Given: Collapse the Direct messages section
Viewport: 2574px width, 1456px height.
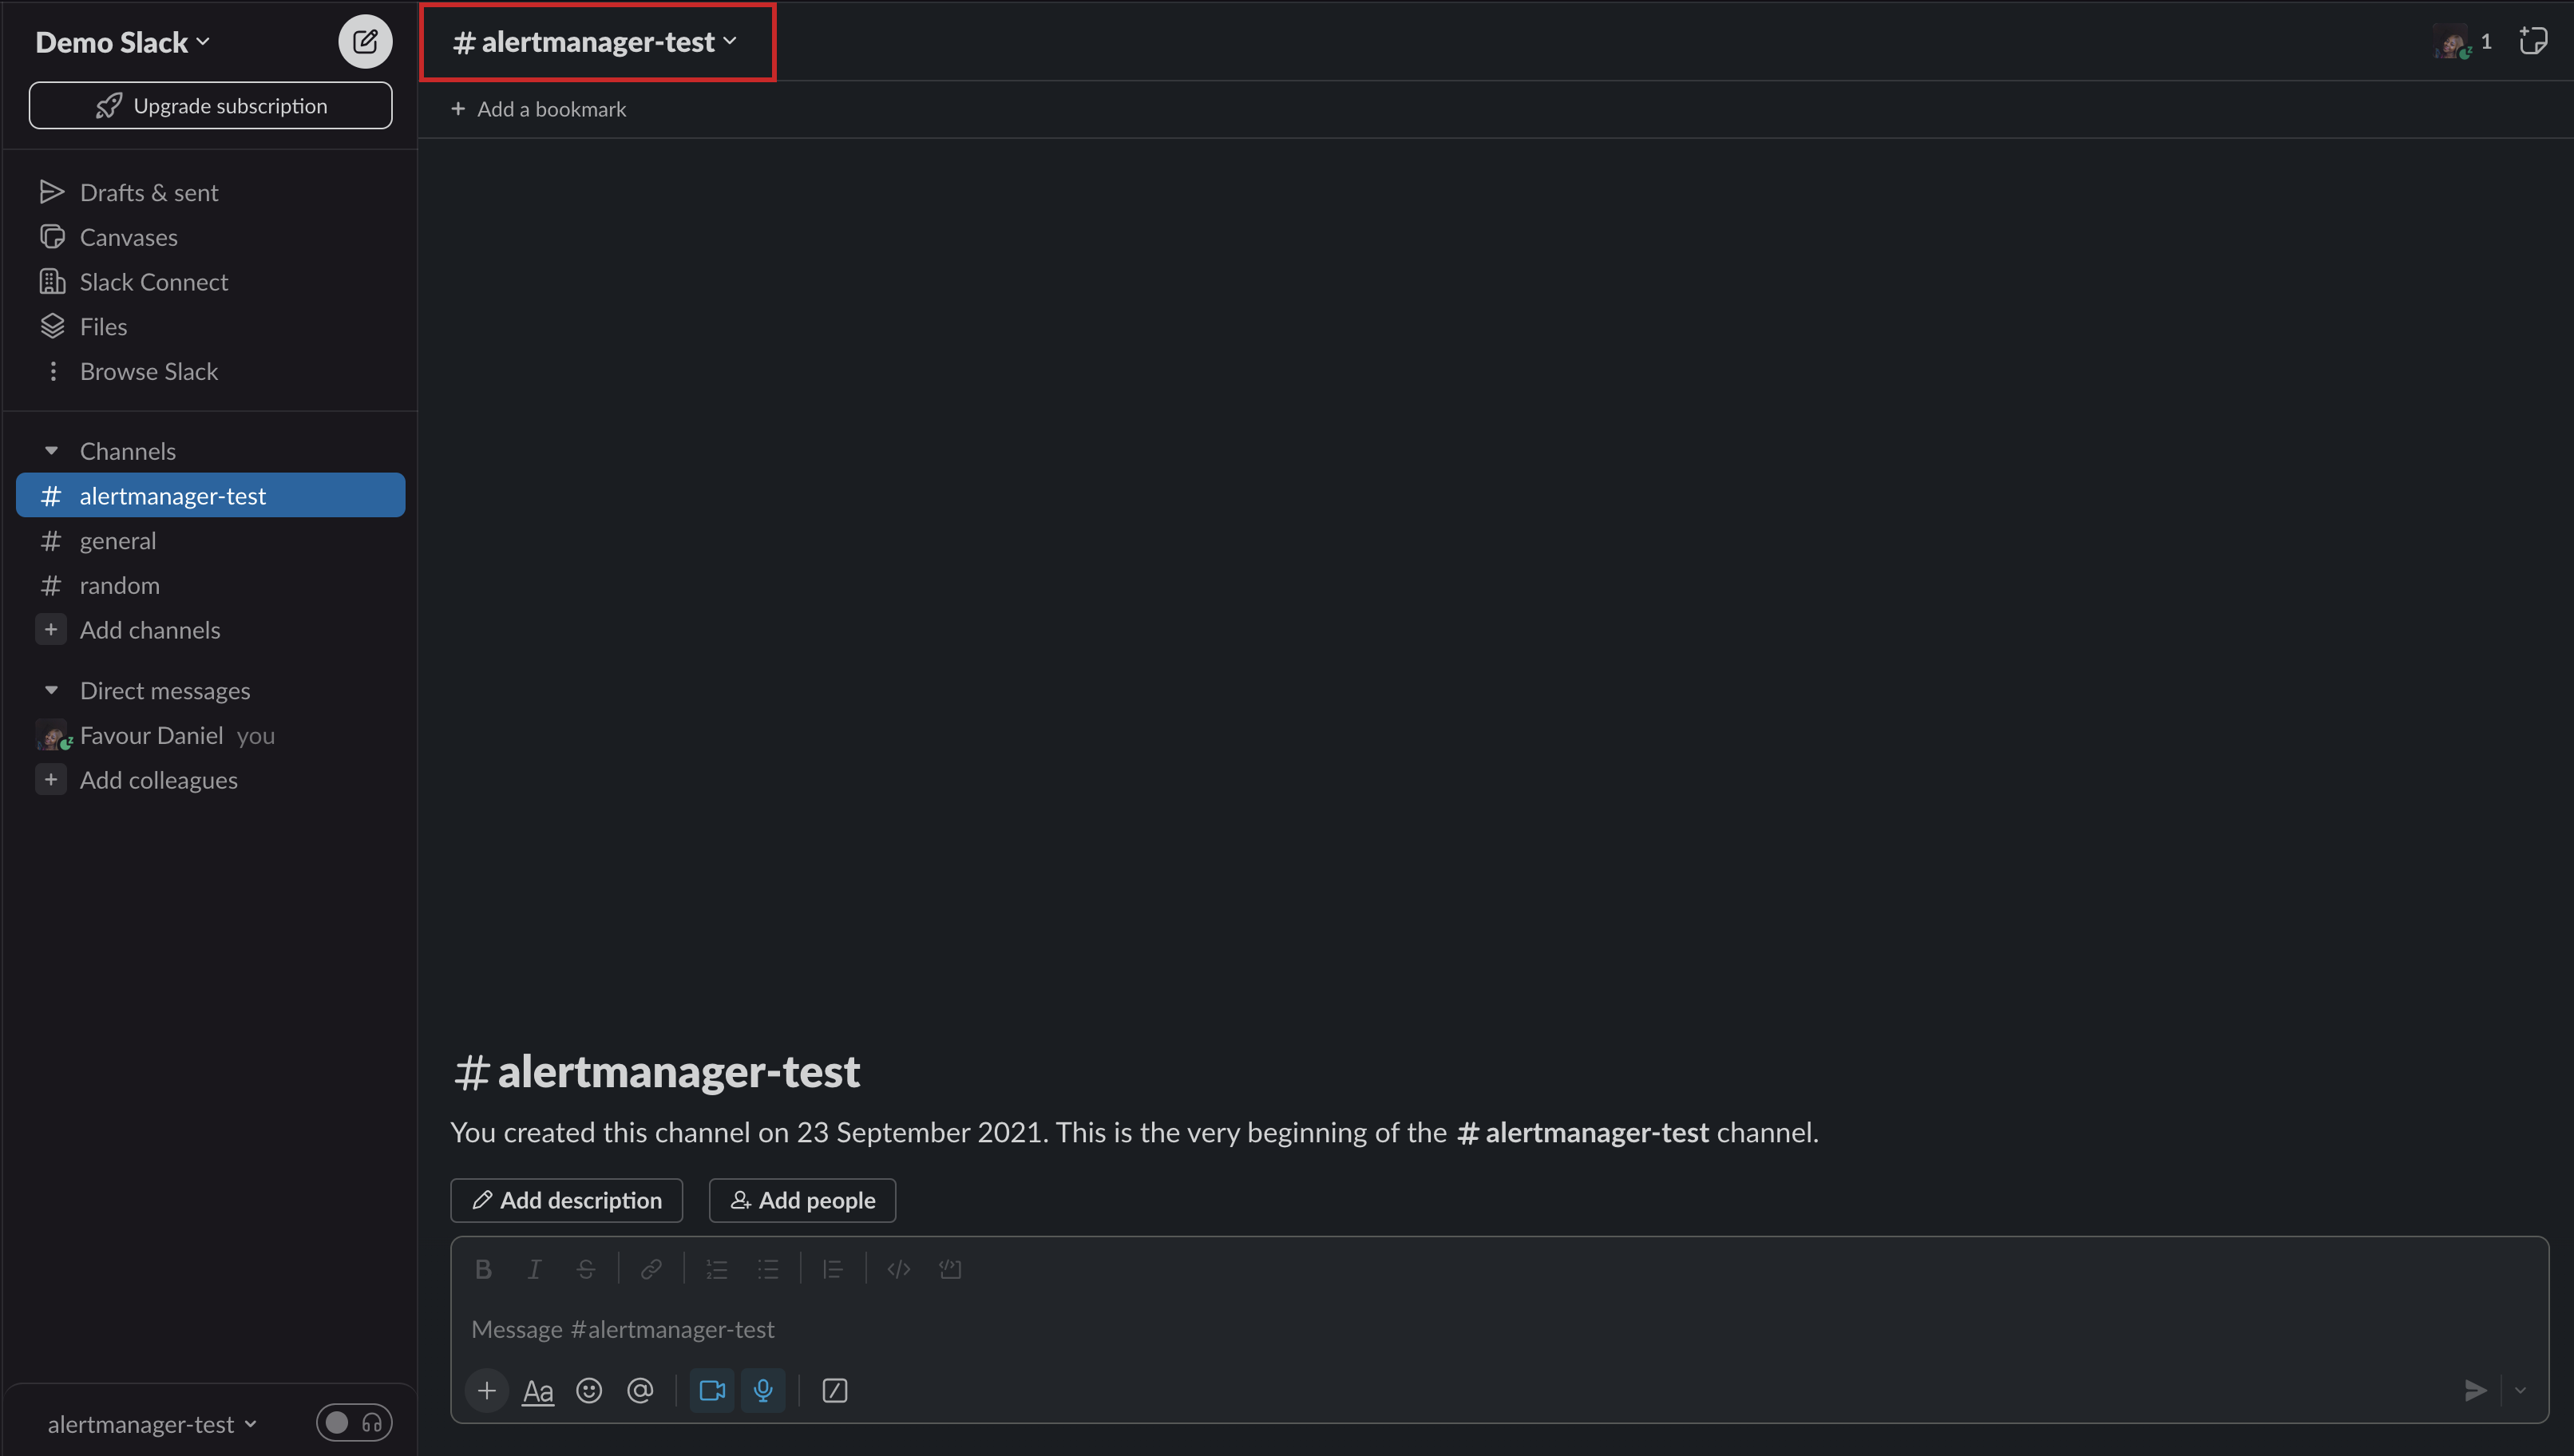Looking at the screenshot, I should click(x=51, y=691).
